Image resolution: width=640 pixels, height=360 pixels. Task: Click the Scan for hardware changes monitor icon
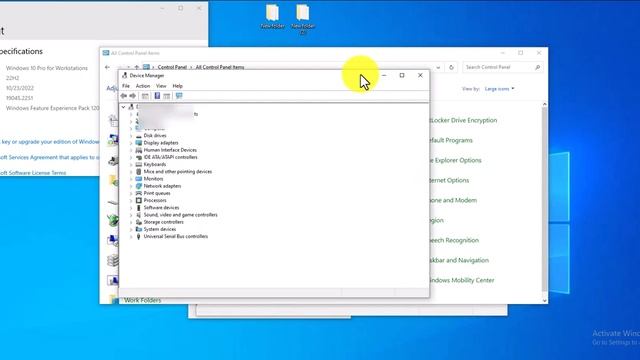pyautogui.click(x=179, y=96)
